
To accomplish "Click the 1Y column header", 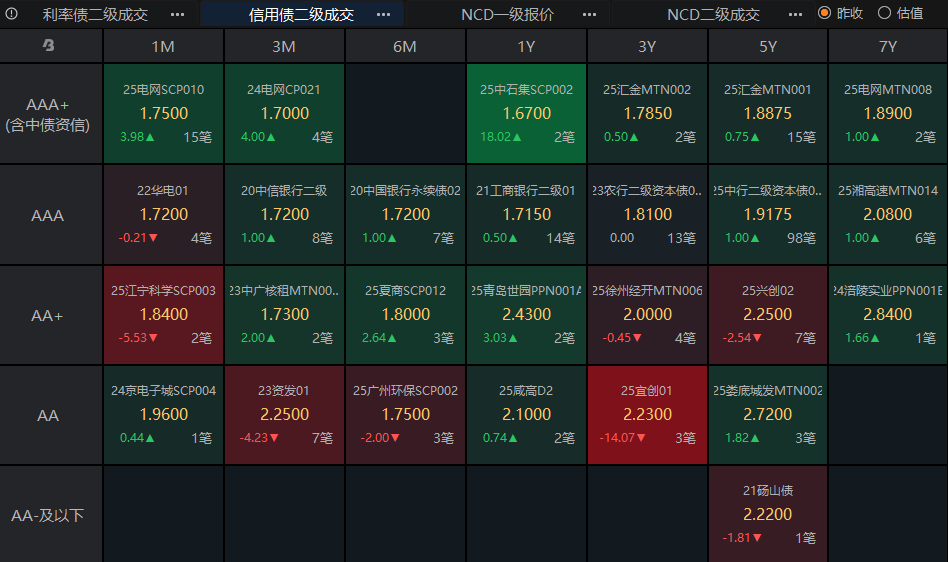I will [526, 46].
